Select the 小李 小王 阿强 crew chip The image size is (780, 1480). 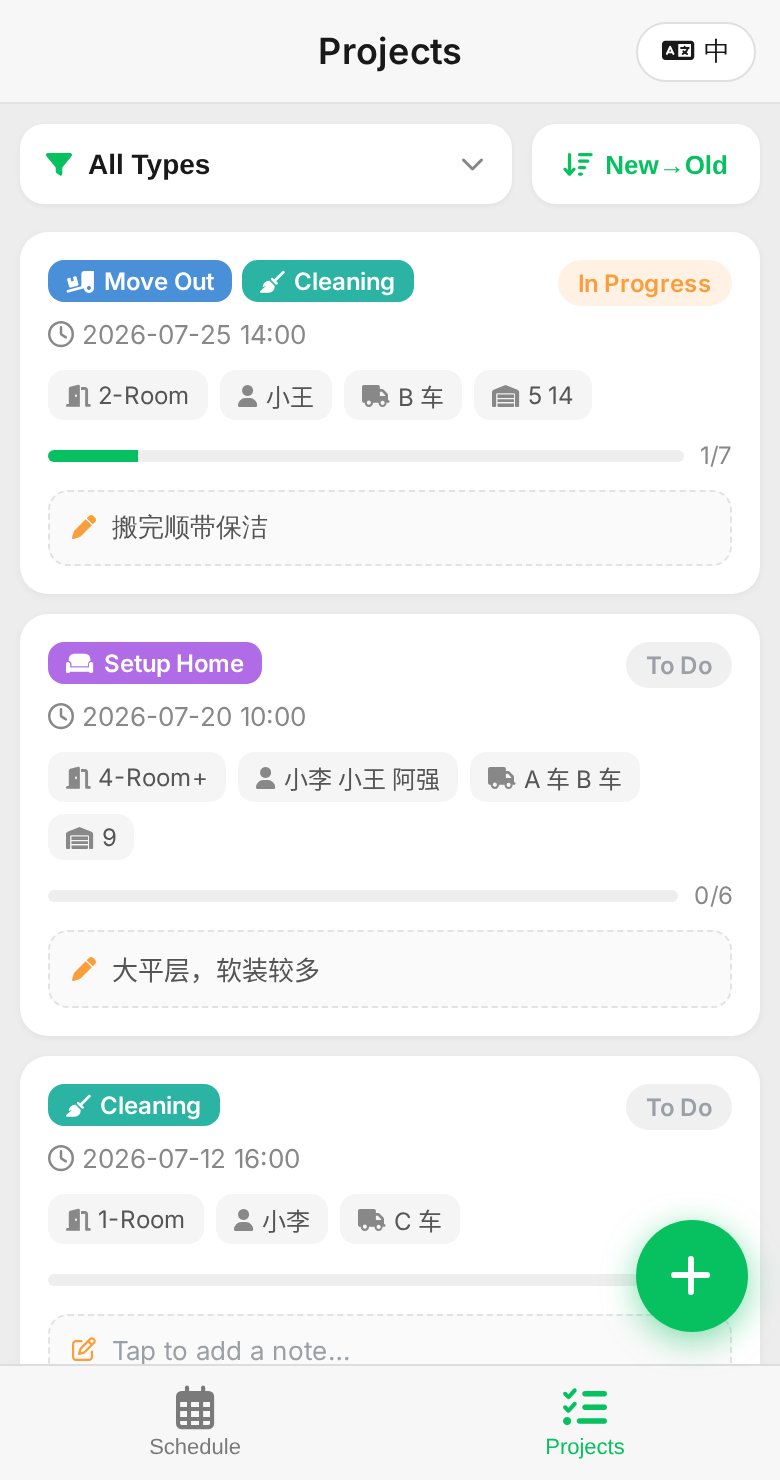(x=348, y=777)
